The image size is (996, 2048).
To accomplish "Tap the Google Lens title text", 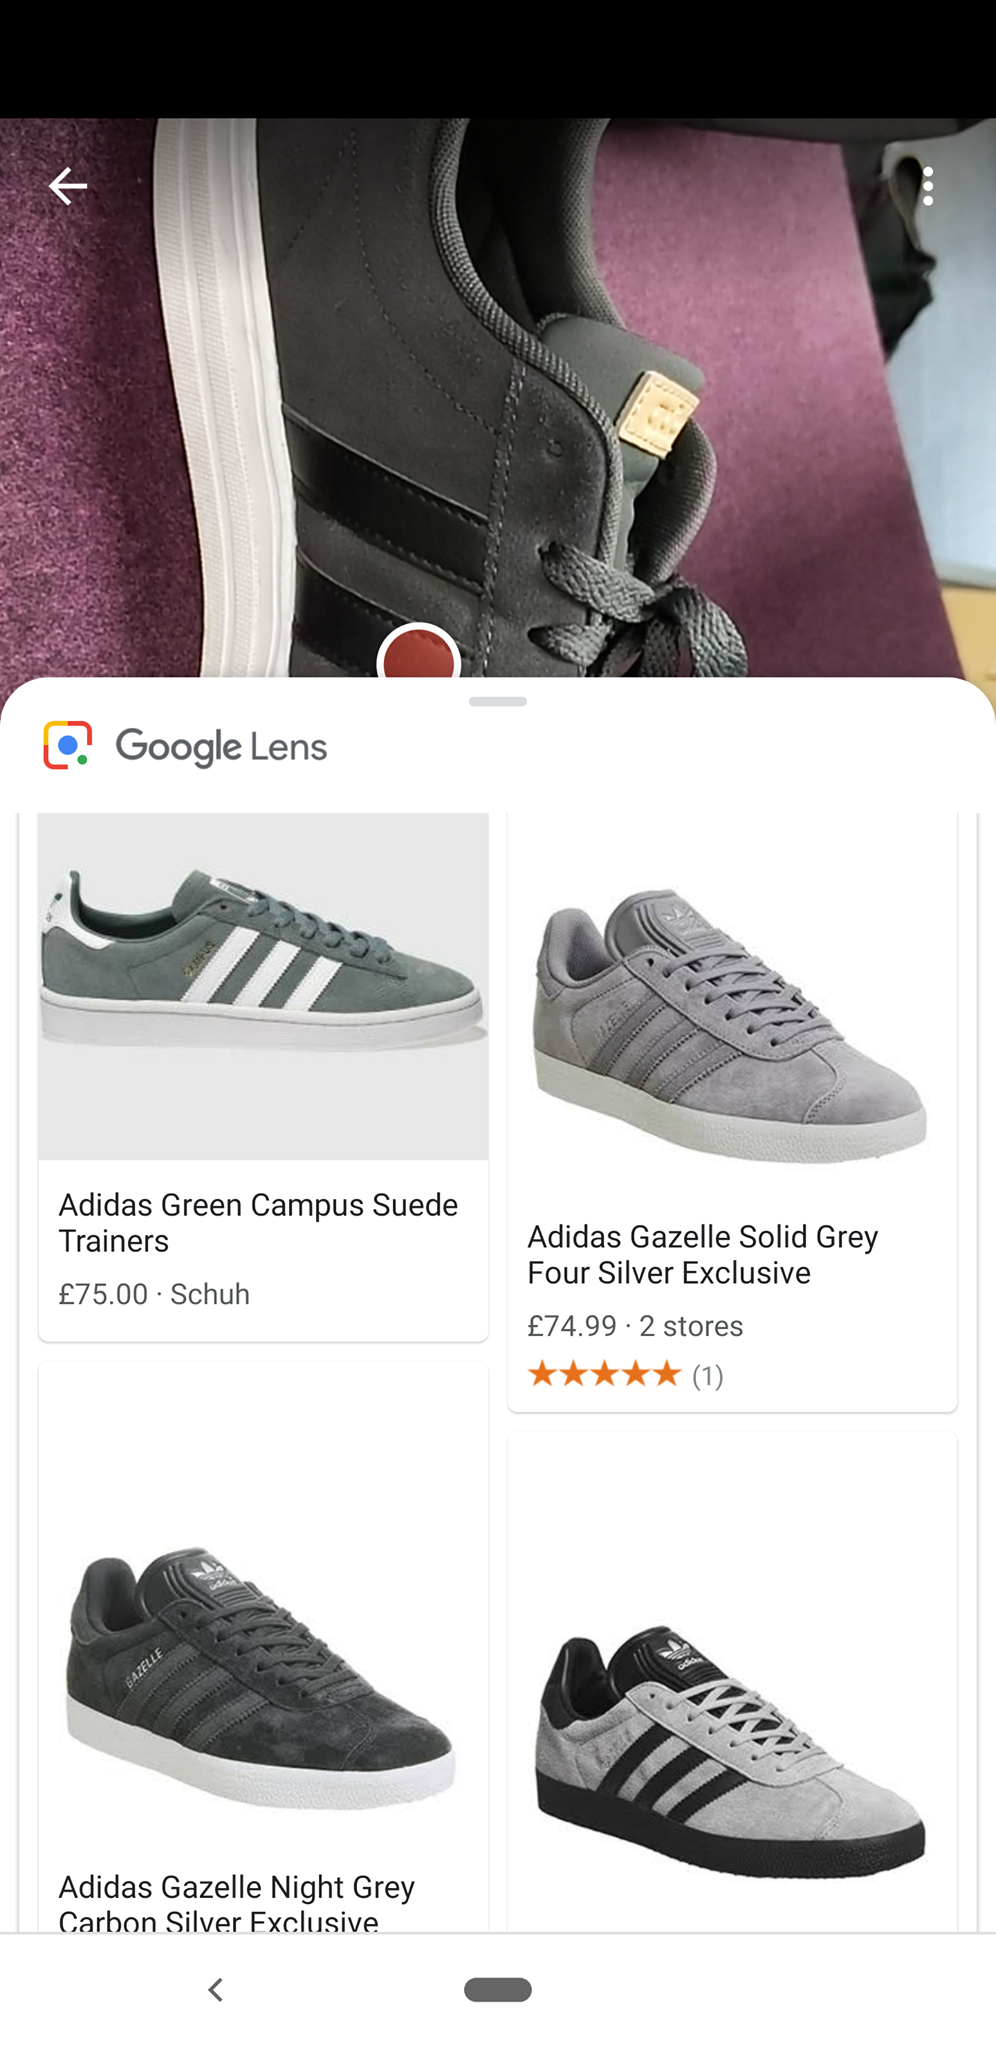I will pyautogui.click(x=221, y=747).
